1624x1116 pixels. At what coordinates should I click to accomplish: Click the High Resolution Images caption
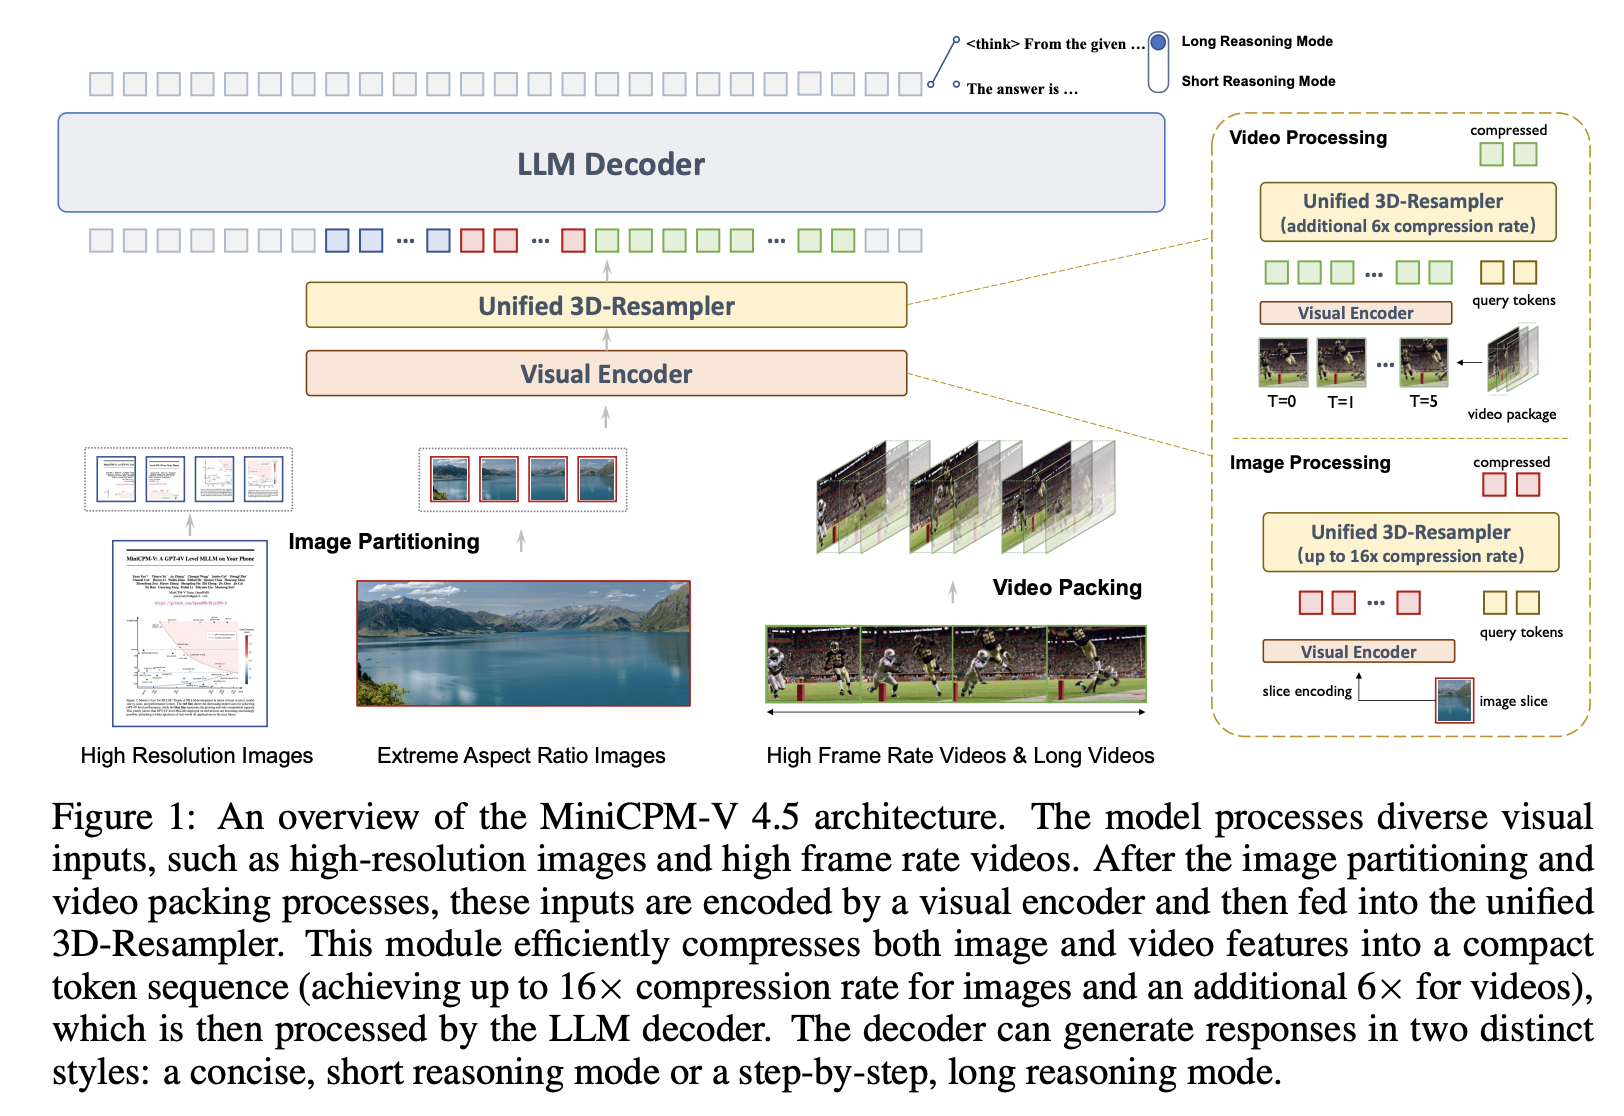point(197,756)
